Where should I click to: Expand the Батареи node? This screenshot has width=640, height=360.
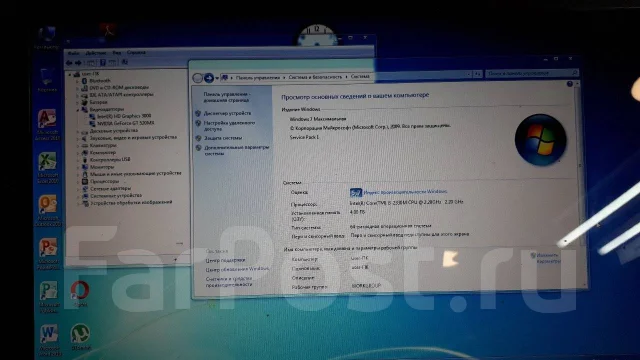[x=78, y=102]
